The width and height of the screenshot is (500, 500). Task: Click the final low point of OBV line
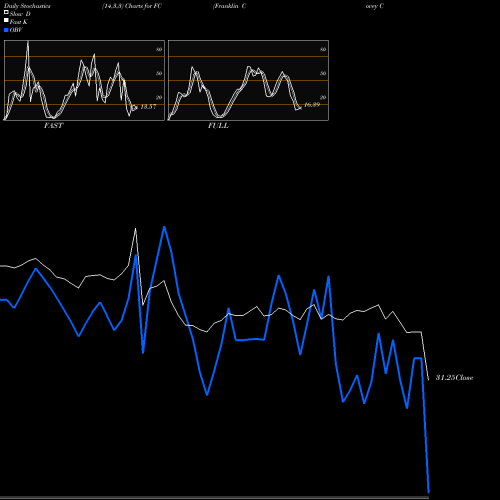429,491
